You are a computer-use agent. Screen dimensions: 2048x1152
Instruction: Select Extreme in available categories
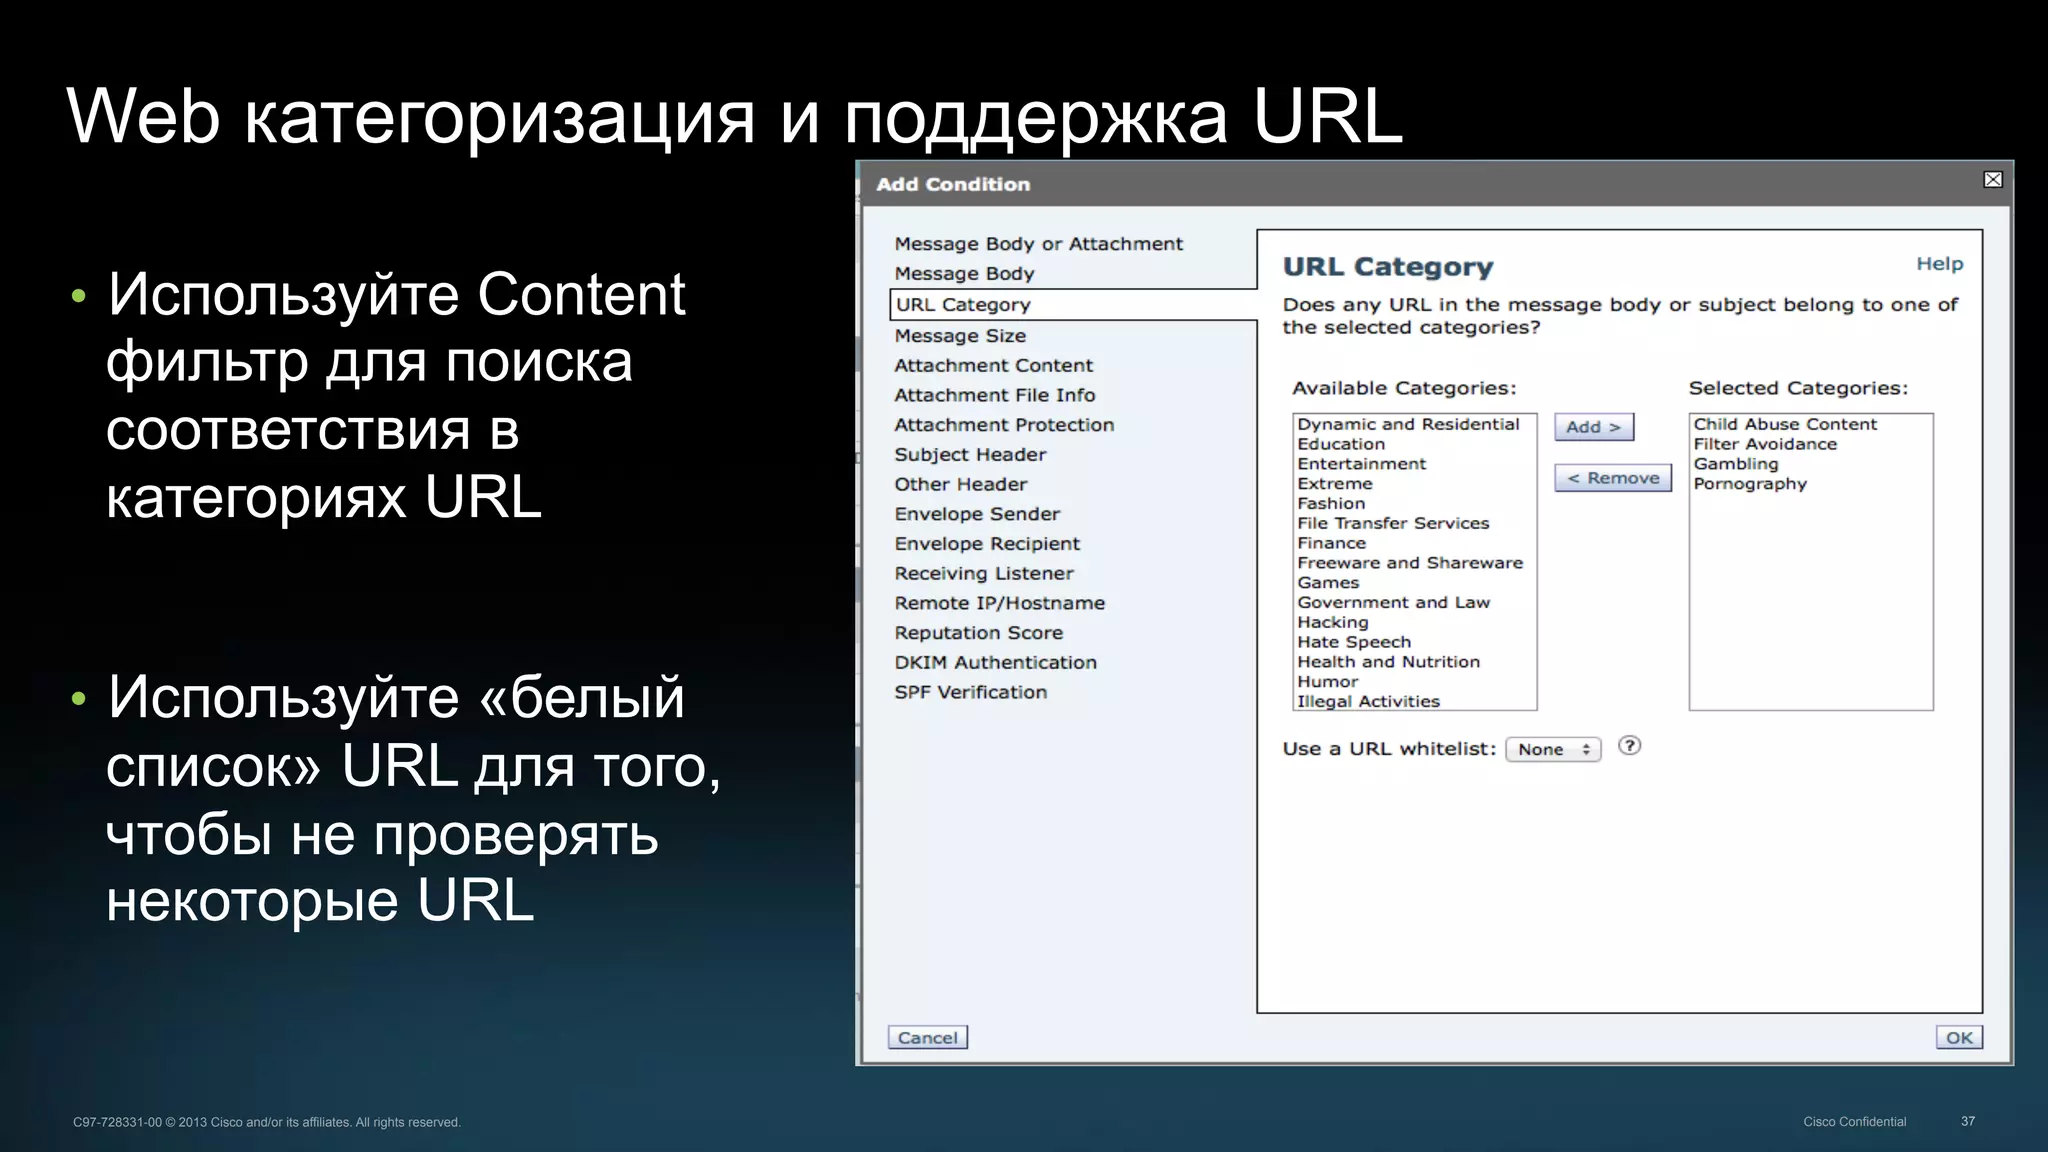(x=1414, y=484)
